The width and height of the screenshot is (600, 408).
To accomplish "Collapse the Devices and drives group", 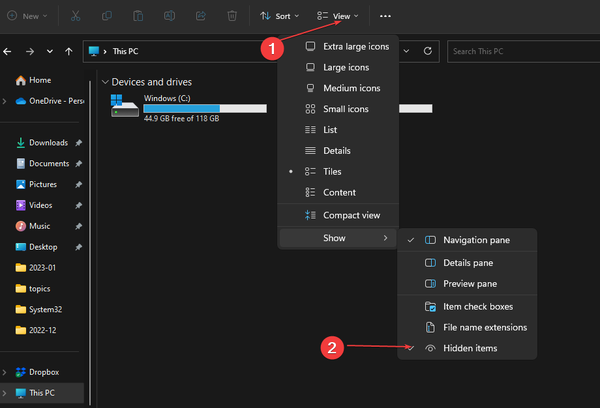I will tap(105, 82).
